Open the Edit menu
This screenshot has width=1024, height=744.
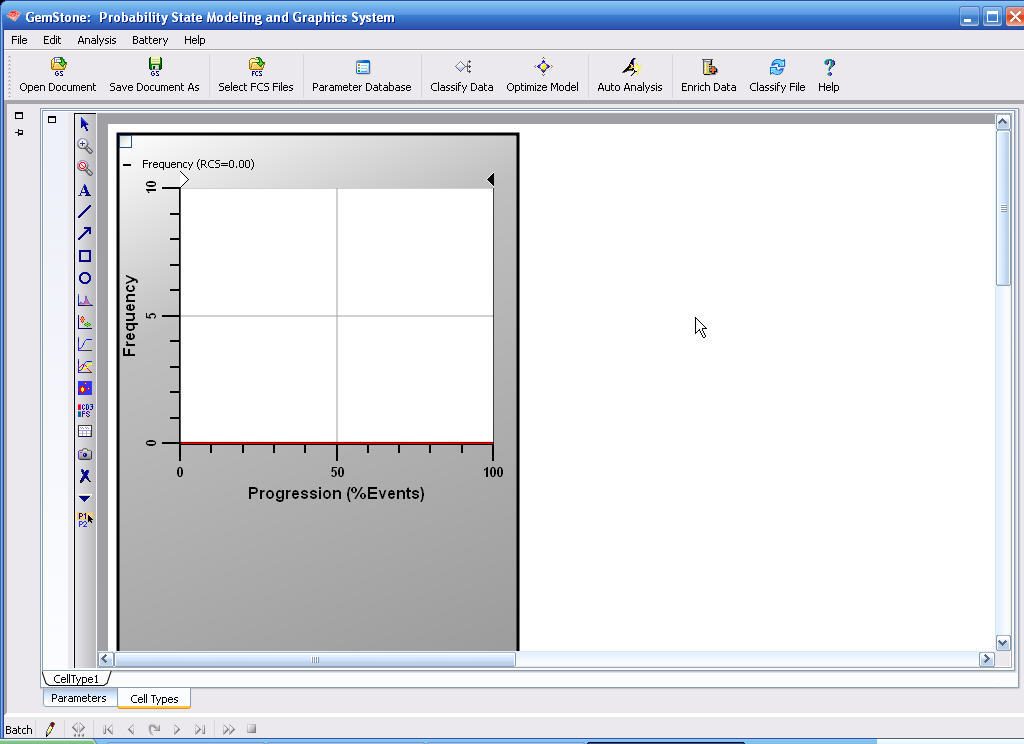click(52, 40)
